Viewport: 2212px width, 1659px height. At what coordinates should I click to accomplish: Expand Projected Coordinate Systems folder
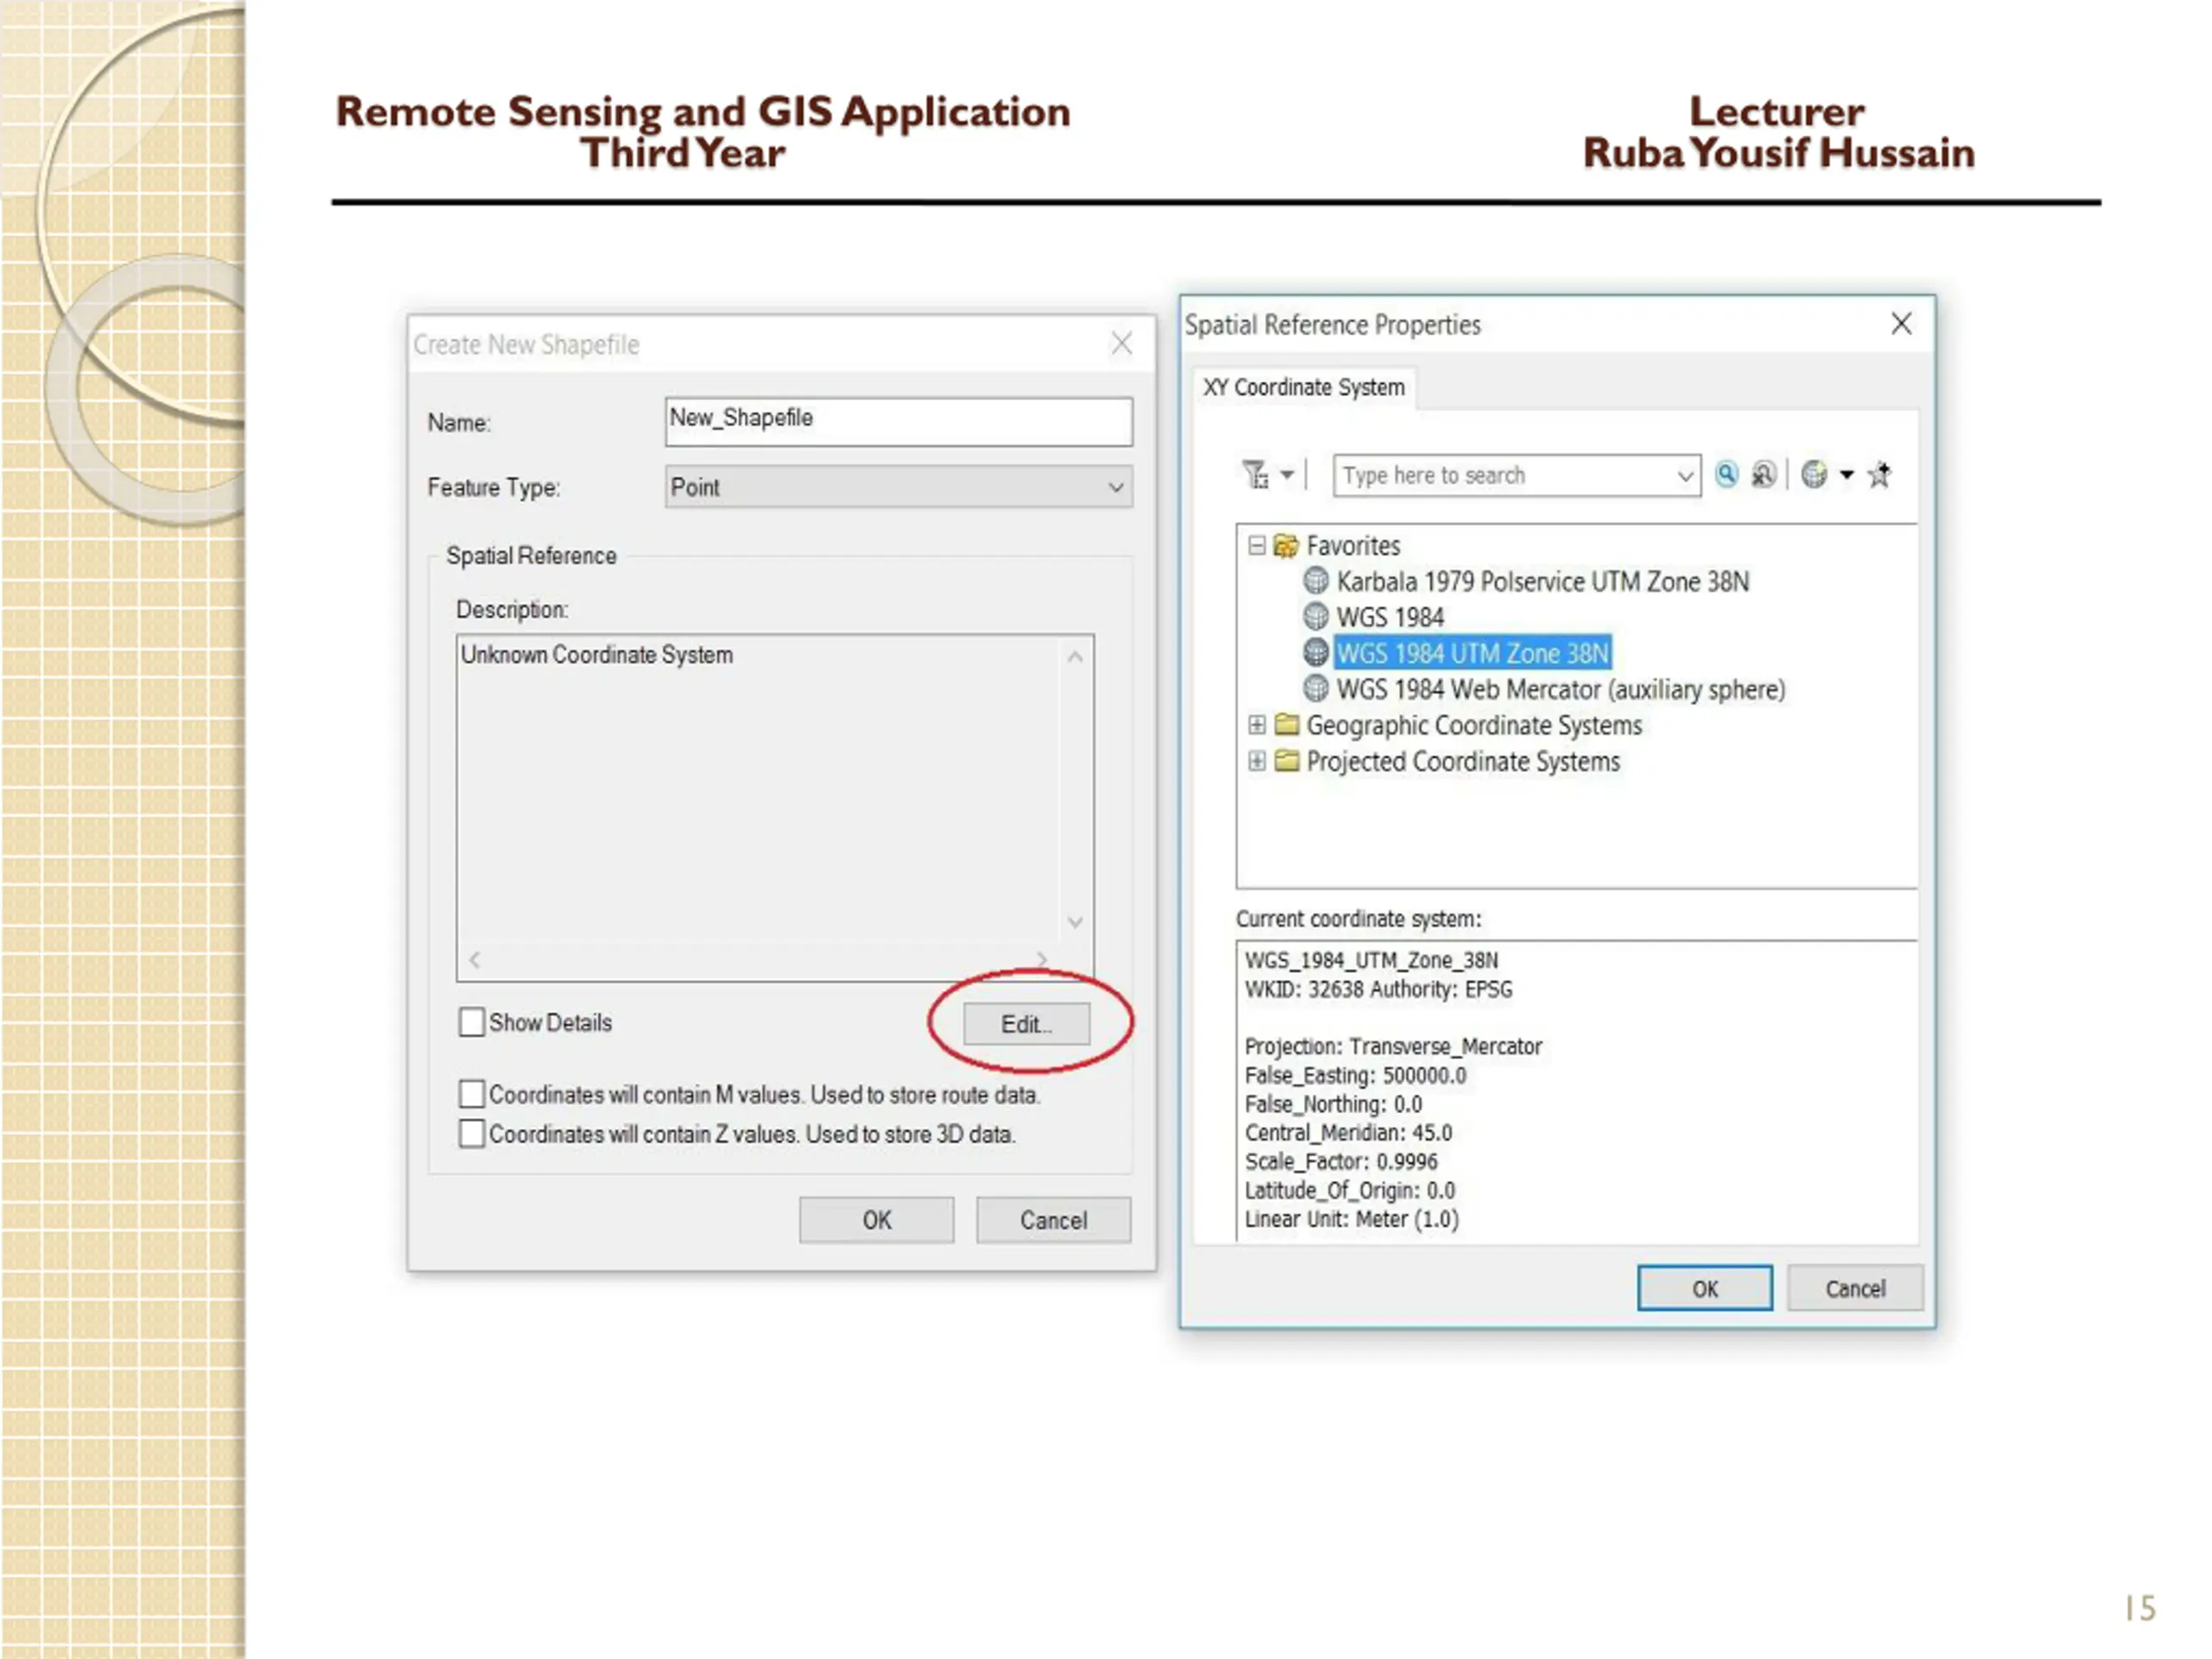(x=1257, y=761)
